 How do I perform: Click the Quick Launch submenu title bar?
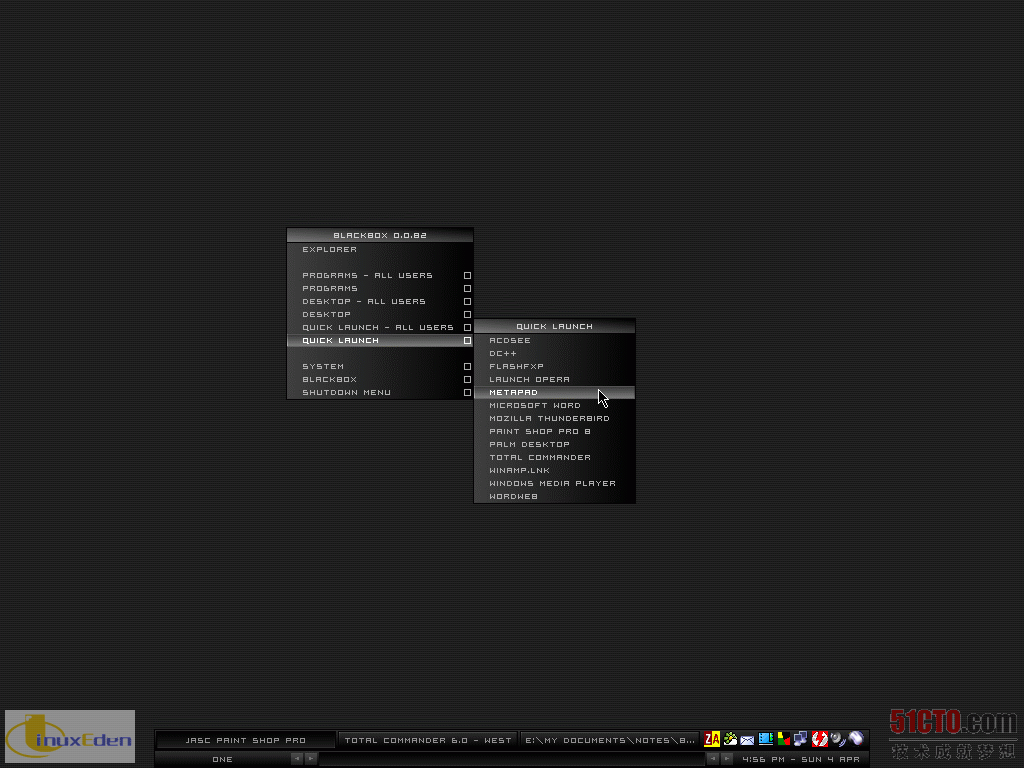coord(554,327)
